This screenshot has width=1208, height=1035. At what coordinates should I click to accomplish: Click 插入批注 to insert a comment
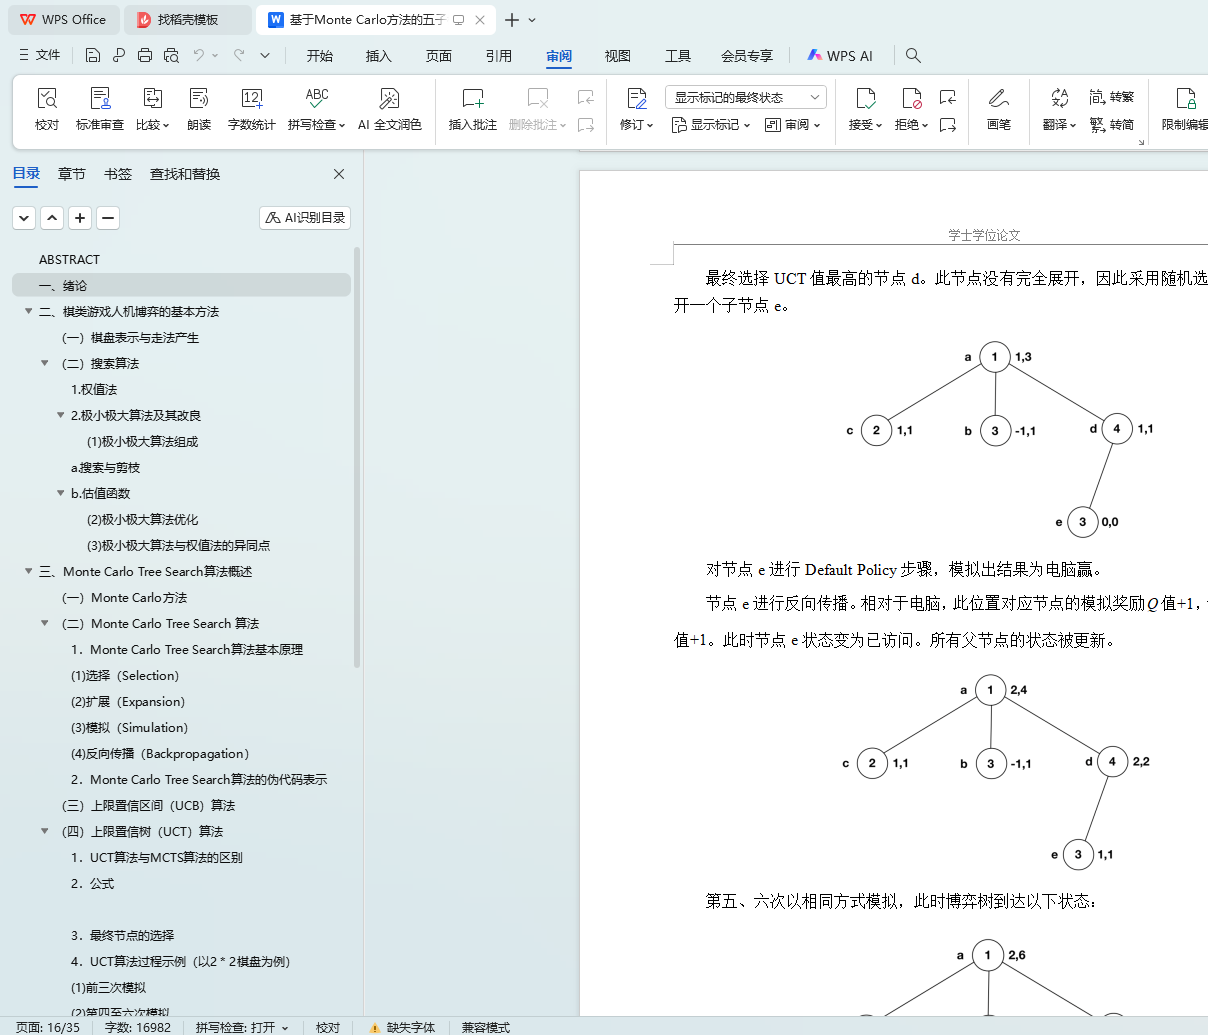(473, 108)
